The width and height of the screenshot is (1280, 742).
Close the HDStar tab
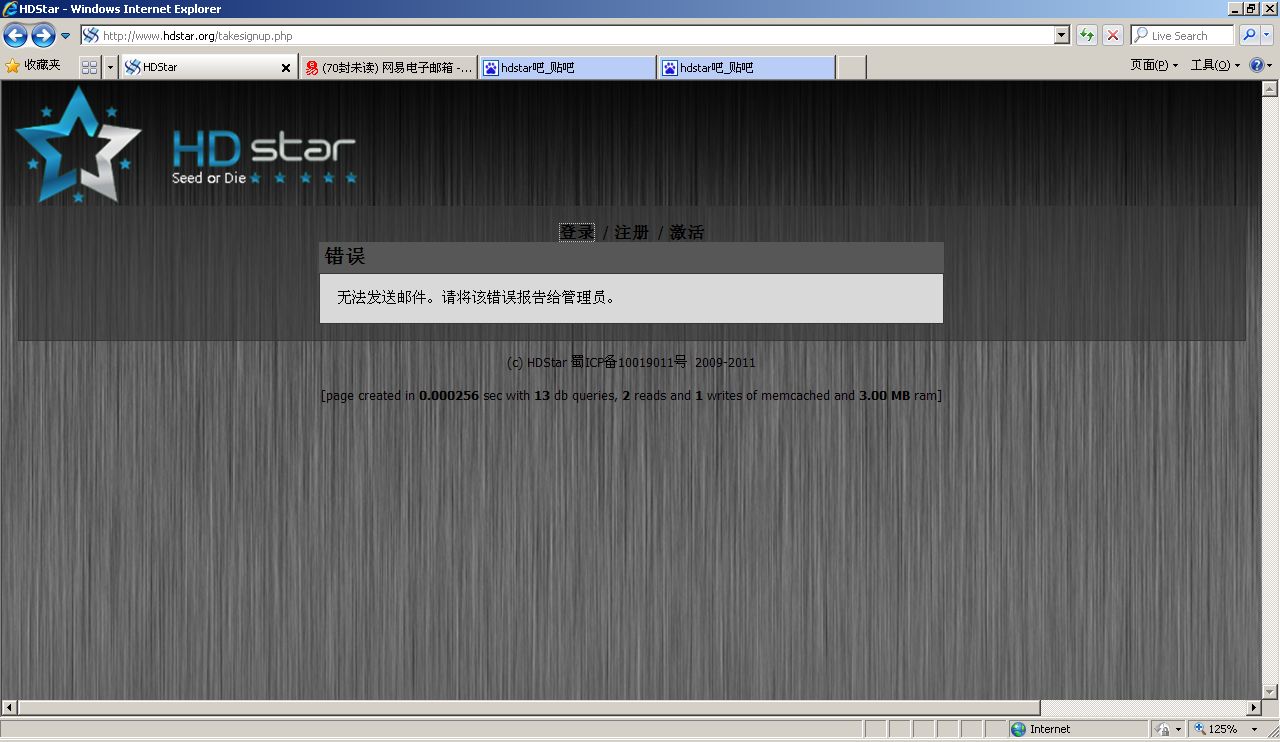[x=286, y=68]
